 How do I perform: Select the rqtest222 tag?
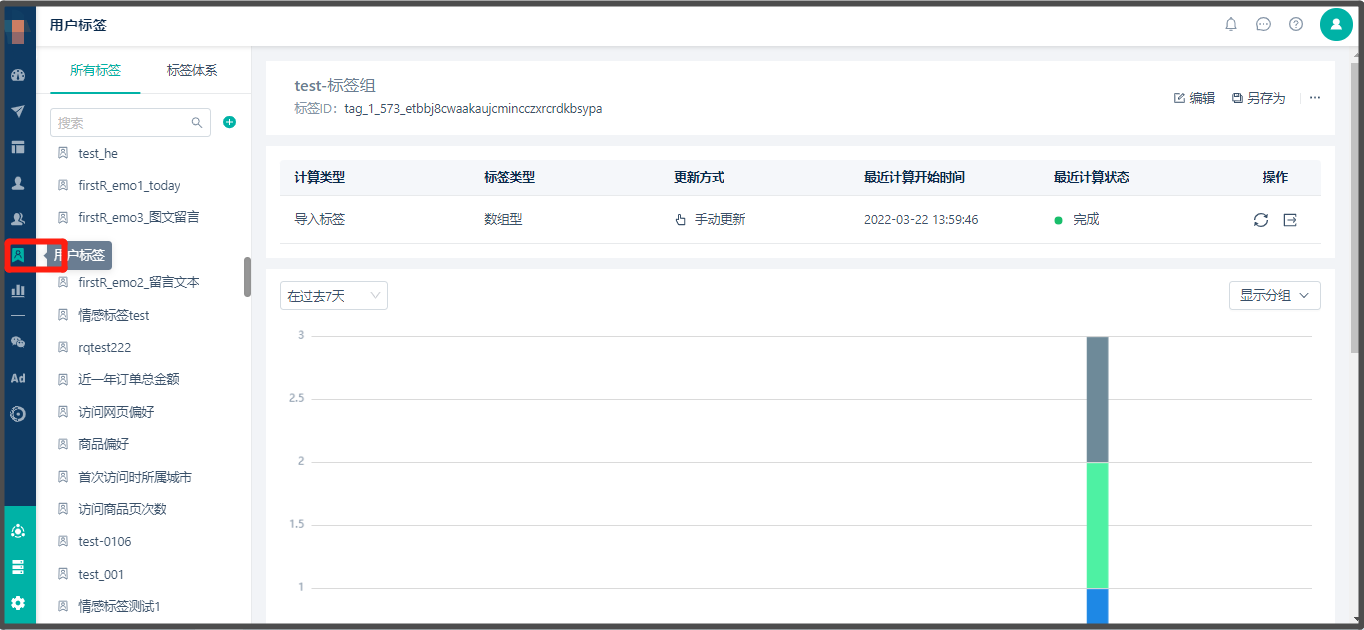(104, 347)
